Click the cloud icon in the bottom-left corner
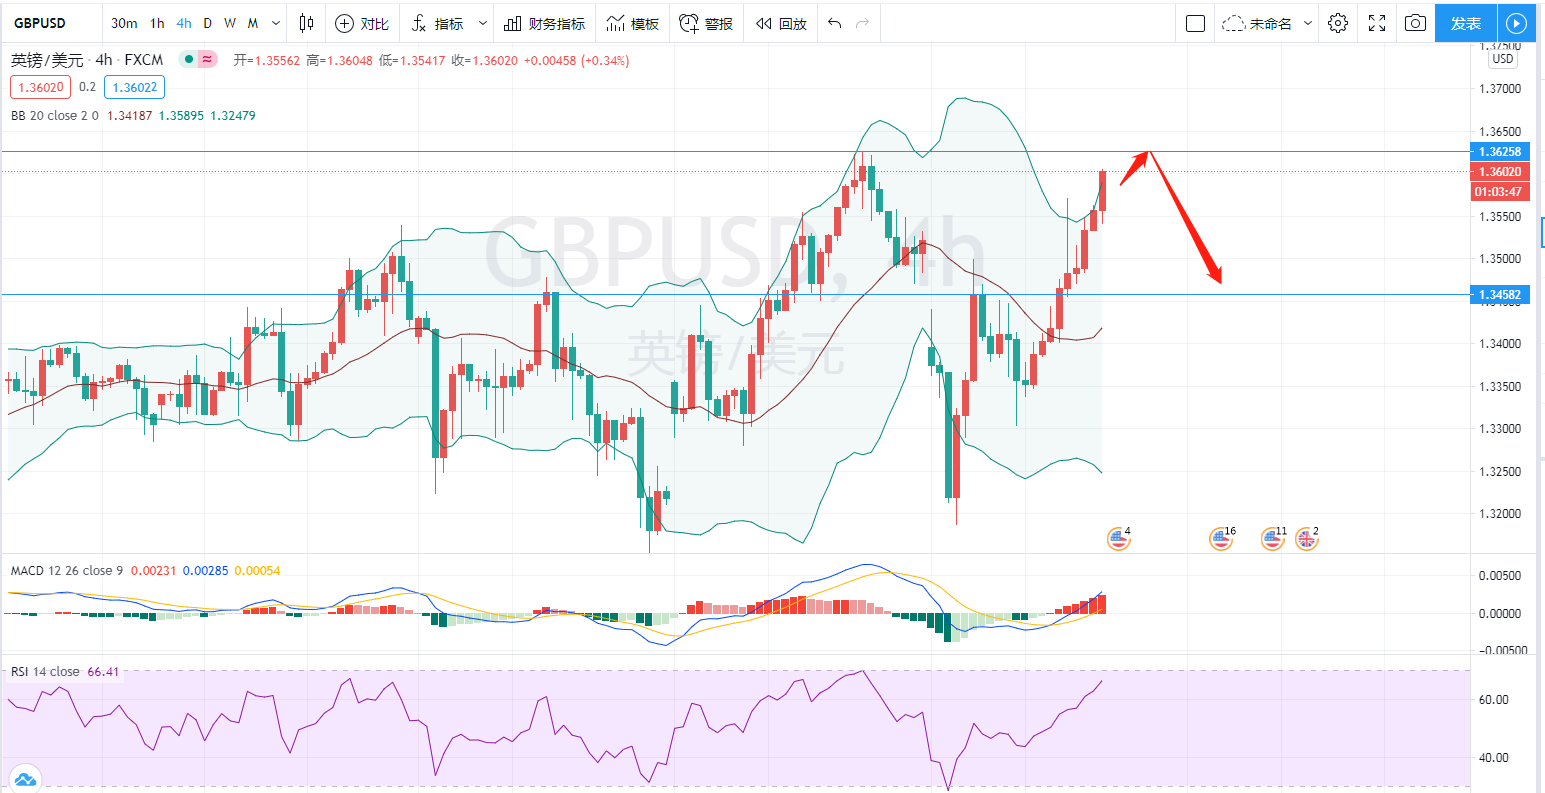 pyautogui.click(x=24, y=778)
